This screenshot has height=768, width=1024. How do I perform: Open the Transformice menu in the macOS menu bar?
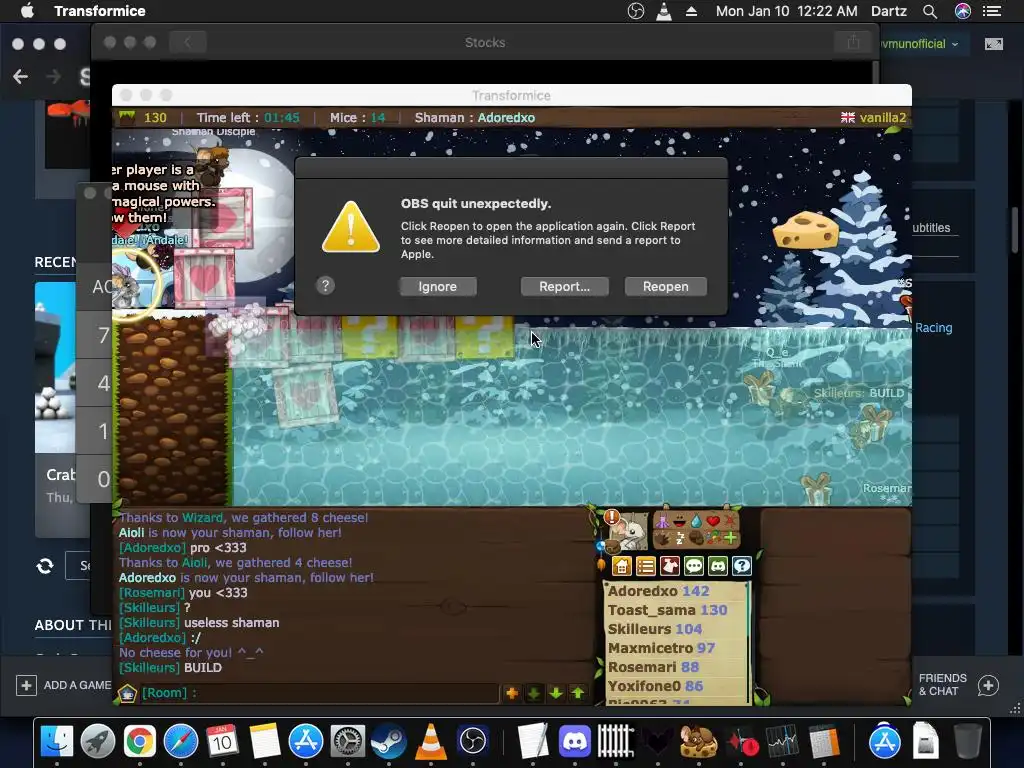(x=100, y=11)
